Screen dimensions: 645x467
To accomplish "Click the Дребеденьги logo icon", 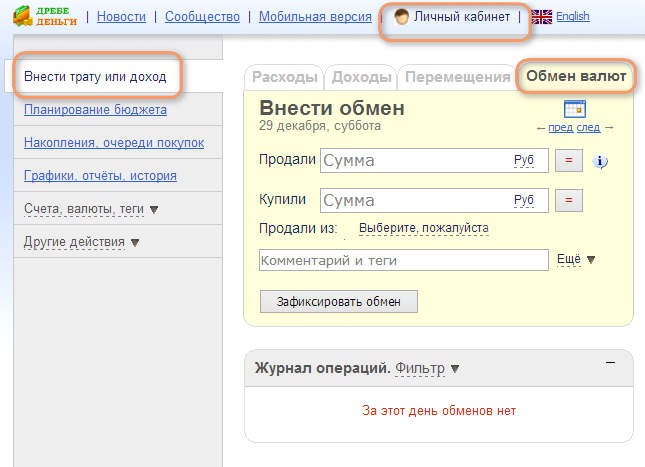I will (23, 16).
